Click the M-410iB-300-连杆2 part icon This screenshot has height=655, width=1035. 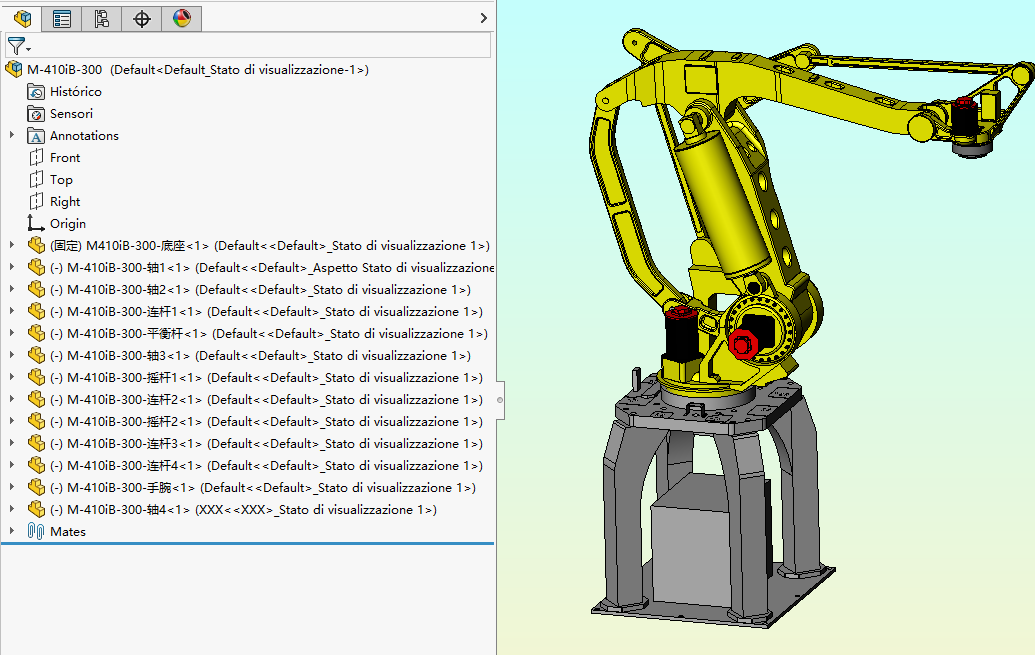(36, 399)
